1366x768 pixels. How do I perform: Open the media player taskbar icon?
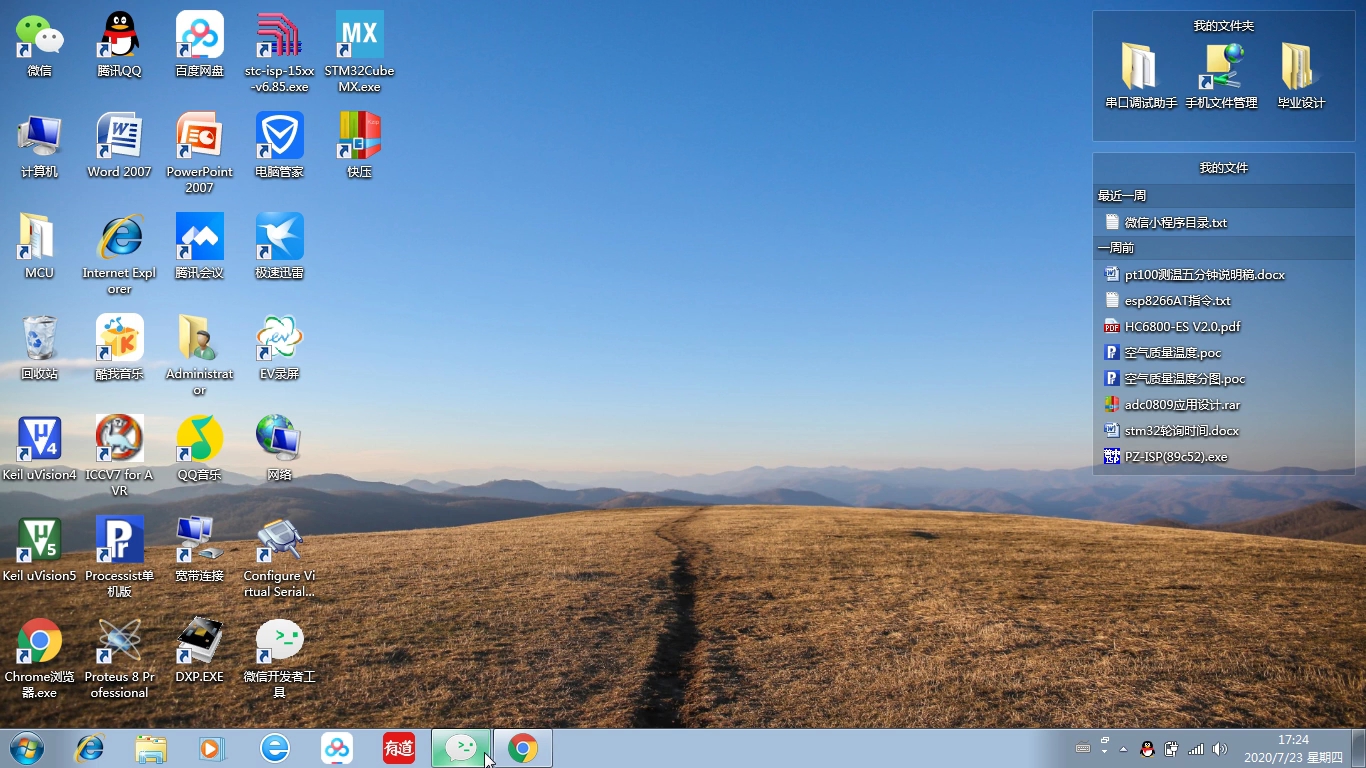(212, 748)
